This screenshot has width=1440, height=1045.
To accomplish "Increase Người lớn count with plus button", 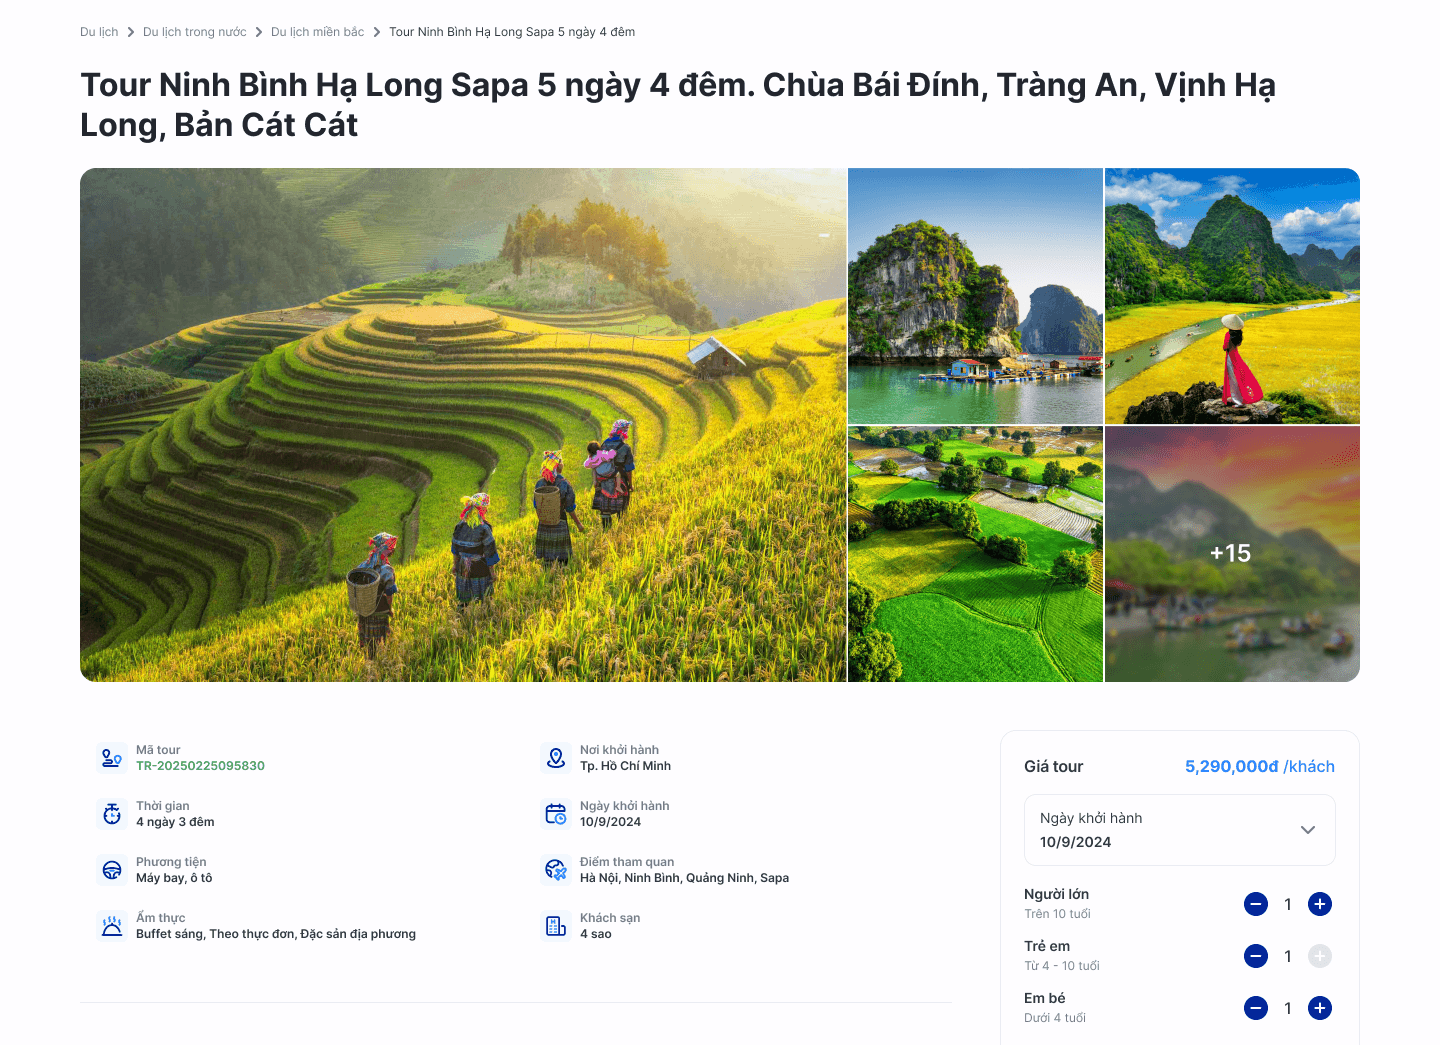I will coord(1320,904).
